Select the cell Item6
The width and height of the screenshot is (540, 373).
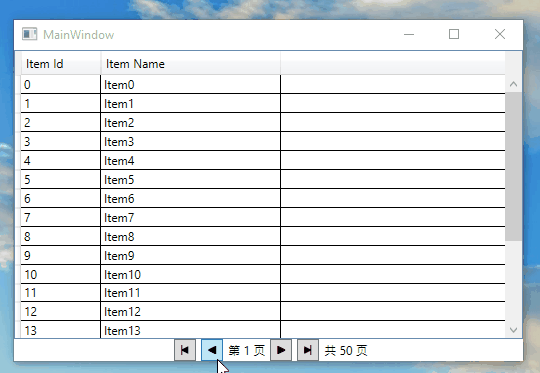pyautogui.click(x=191, y=198)
